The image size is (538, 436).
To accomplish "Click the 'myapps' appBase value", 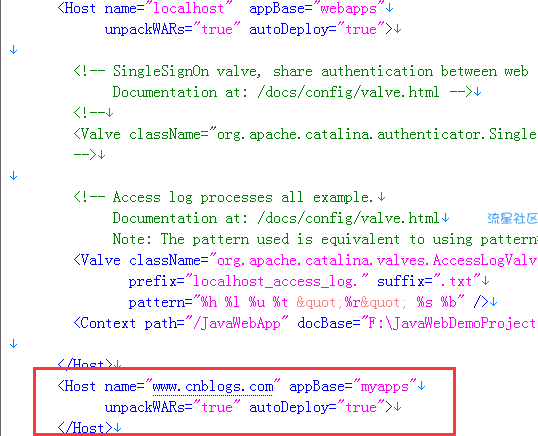I will [x=385, y=387].
